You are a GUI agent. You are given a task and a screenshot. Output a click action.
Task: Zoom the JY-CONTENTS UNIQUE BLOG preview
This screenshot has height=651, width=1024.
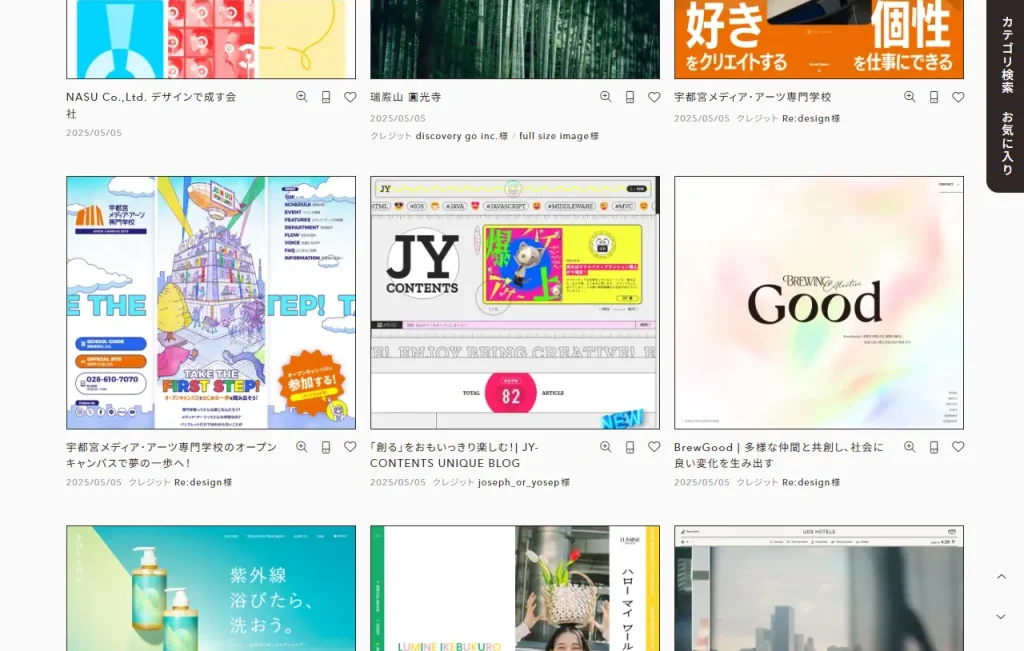pyautogui.click(x=606, y=447)
